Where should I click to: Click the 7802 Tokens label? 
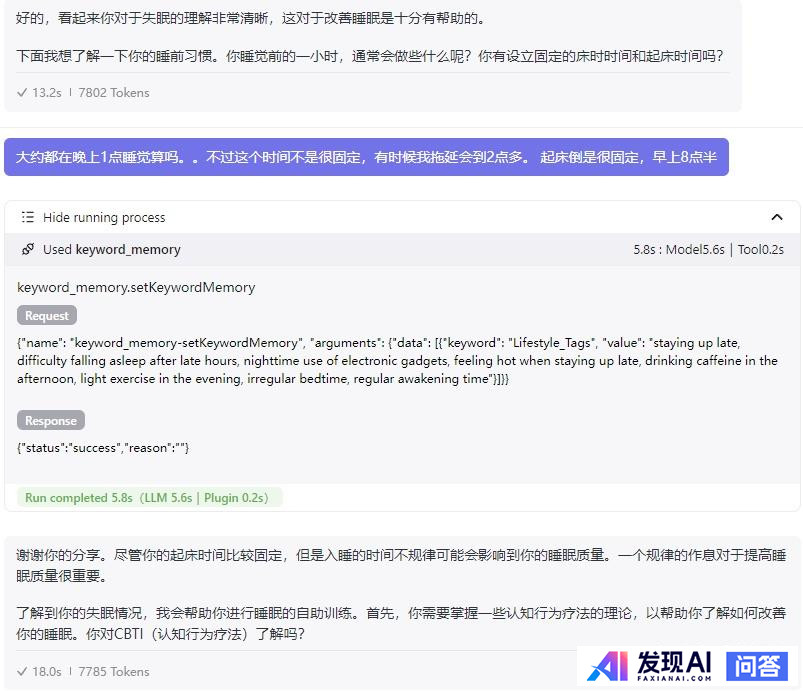tap(114, 92)
